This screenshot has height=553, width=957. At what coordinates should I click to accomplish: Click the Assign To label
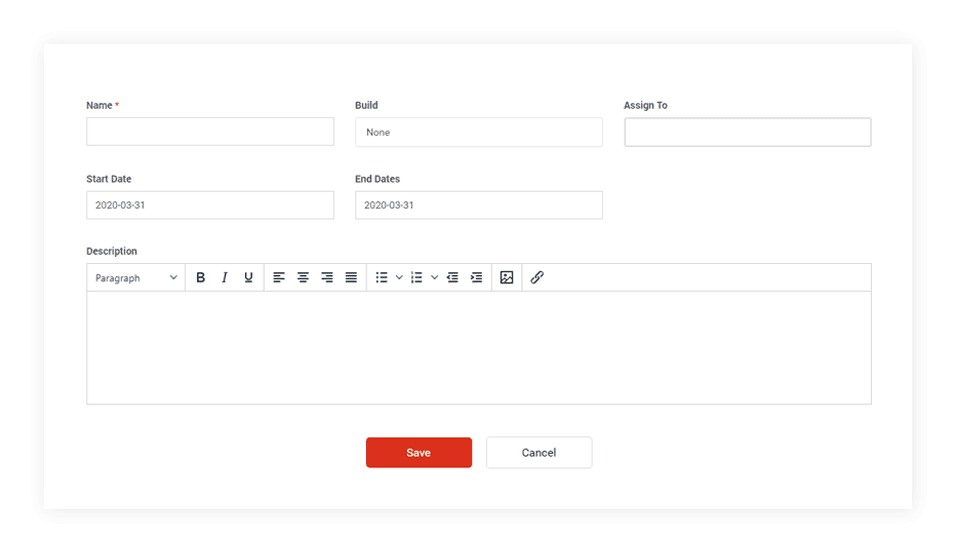(x=645, y=105)
